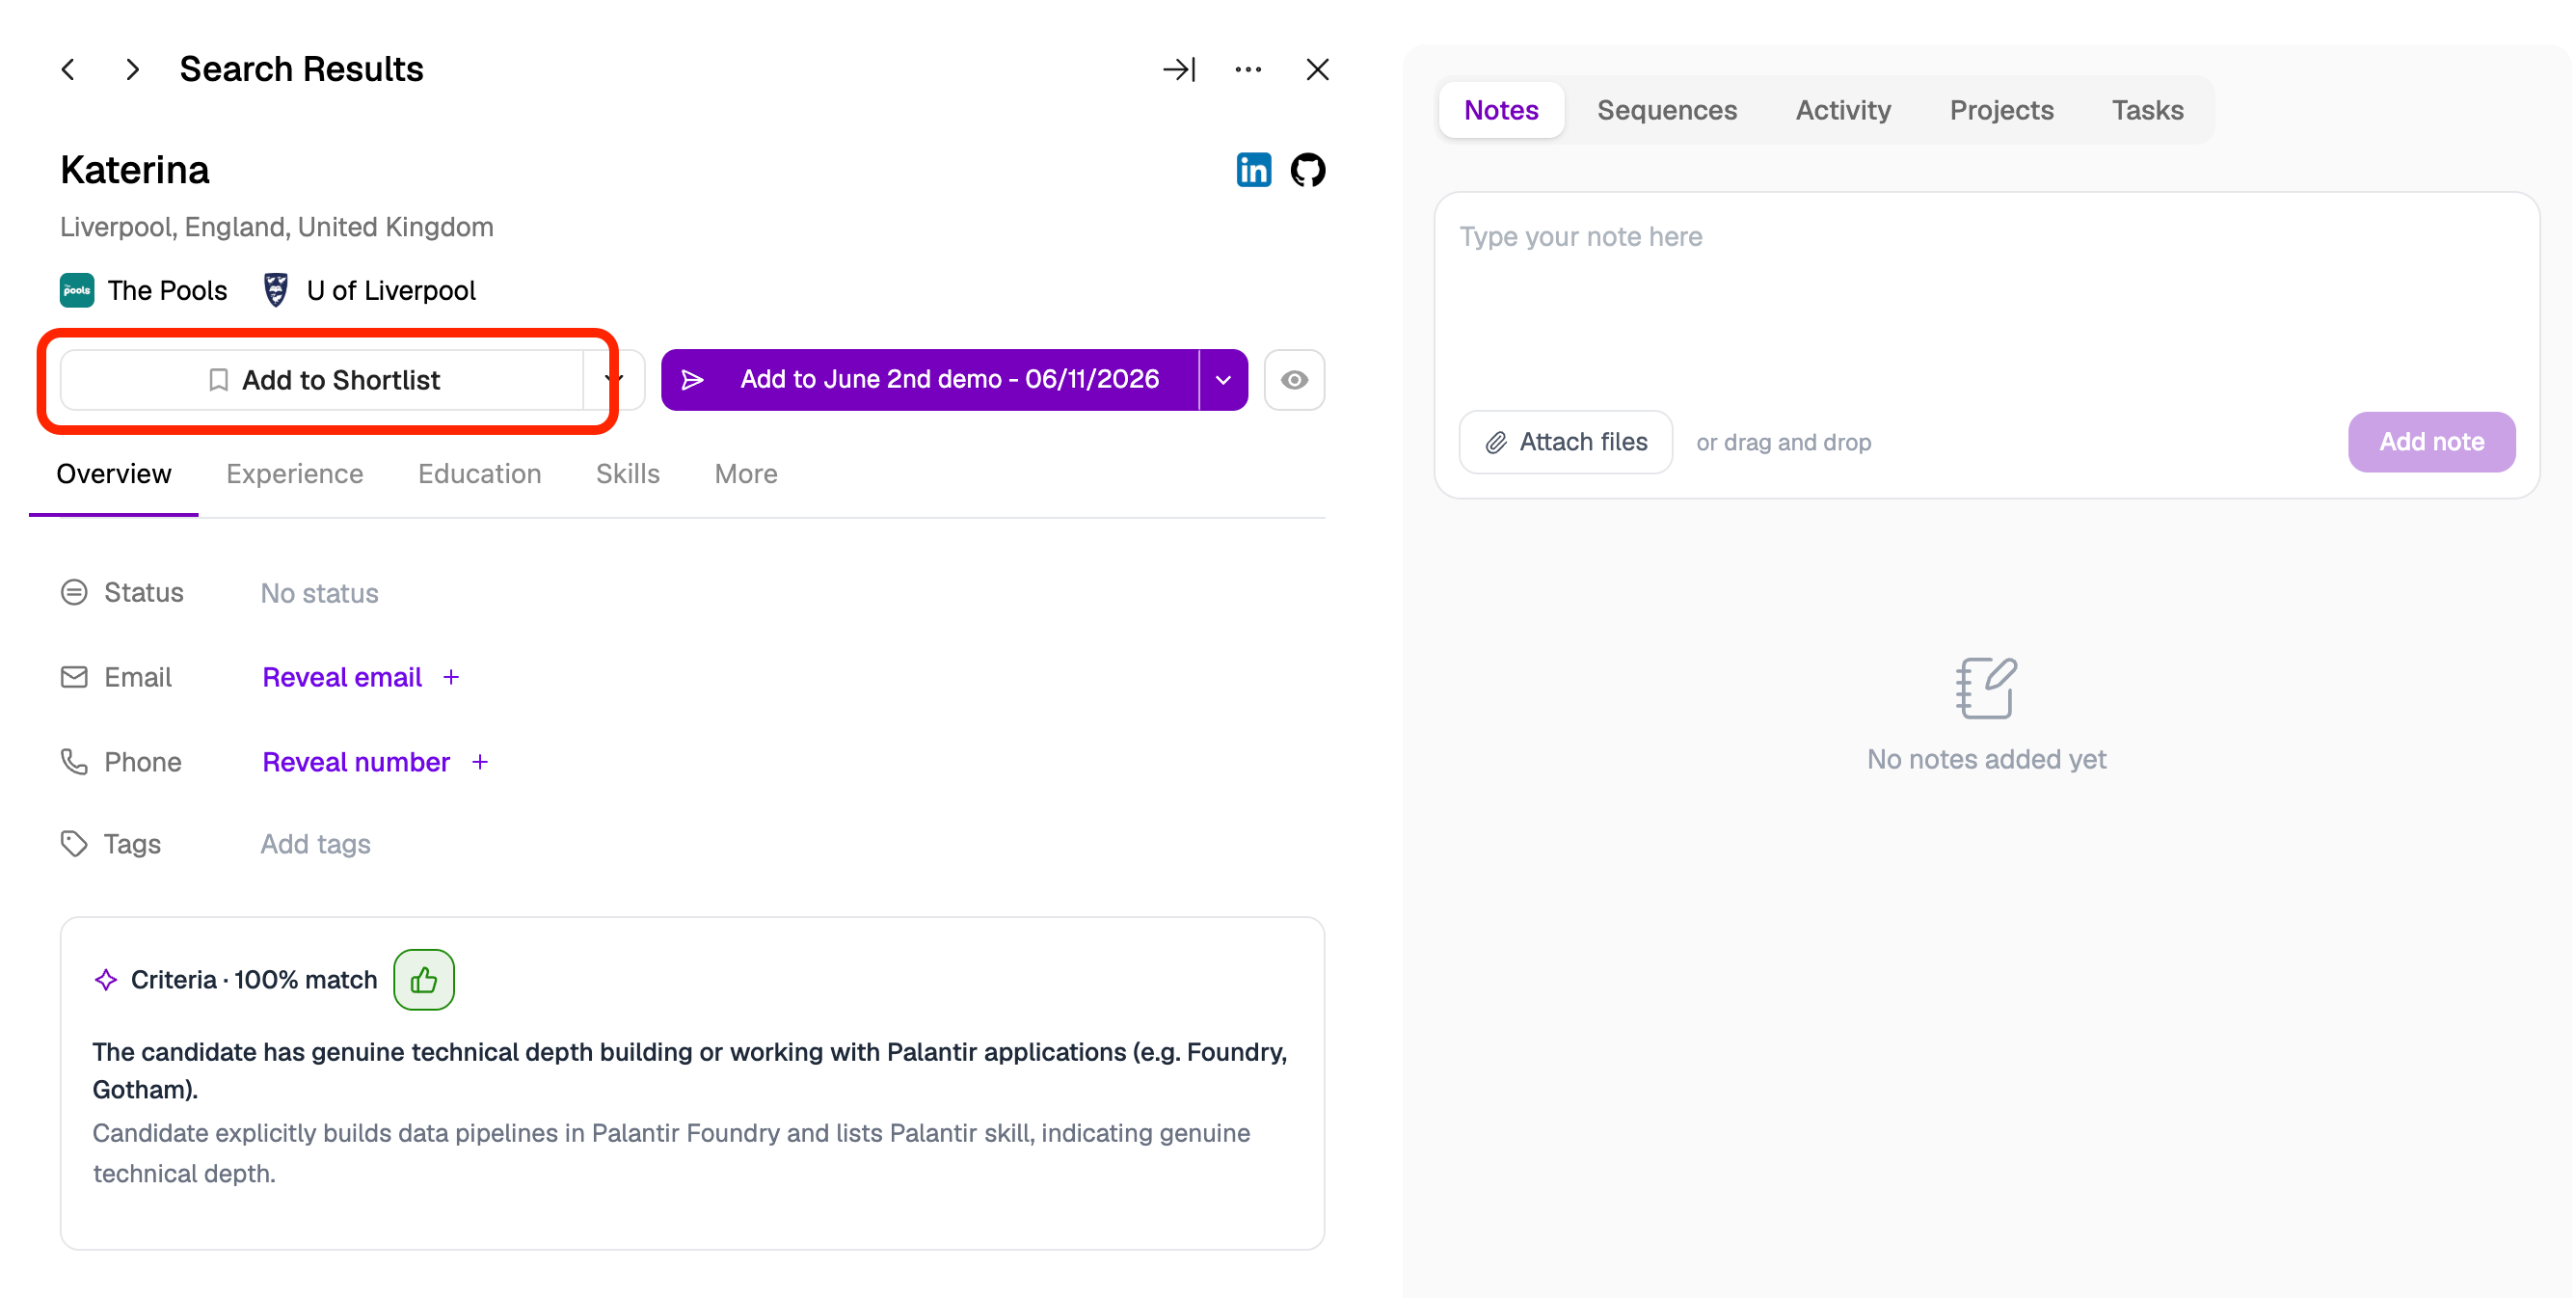Click The Pools company name
The width and height of the screenshot is (2576, 1298).
(167, 290)
